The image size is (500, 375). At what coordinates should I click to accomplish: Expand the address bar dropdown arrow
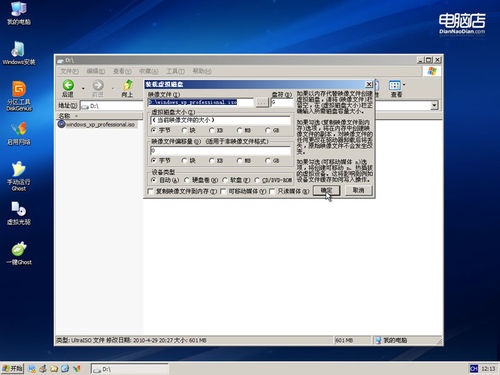pos(434,106)
